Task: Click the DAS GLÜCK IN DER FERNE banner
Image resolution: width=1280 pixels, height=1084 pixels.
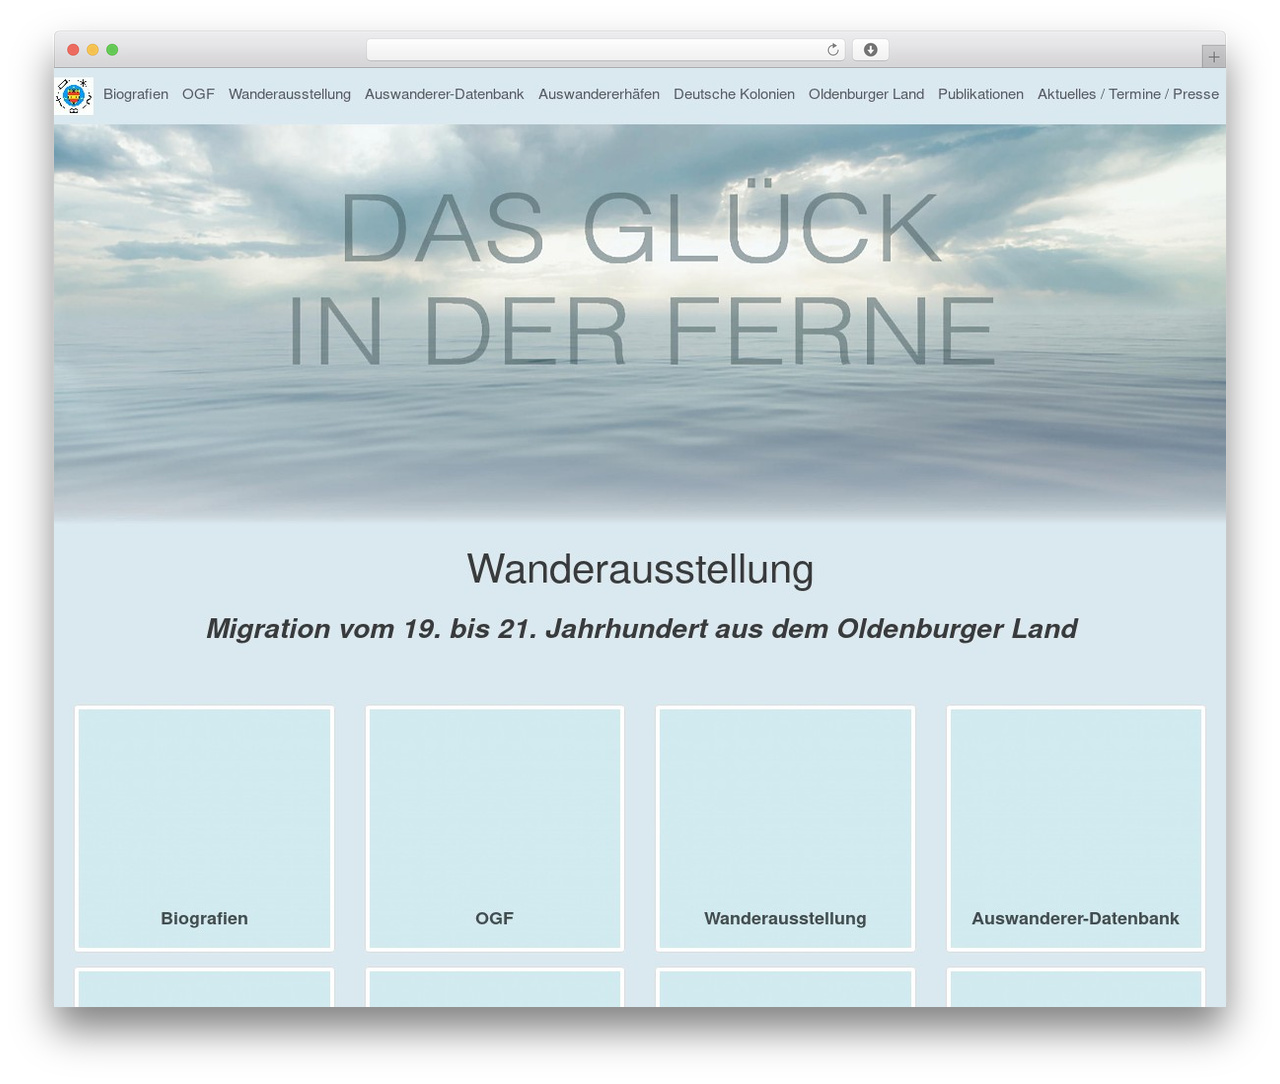Action: pos(640,322)
